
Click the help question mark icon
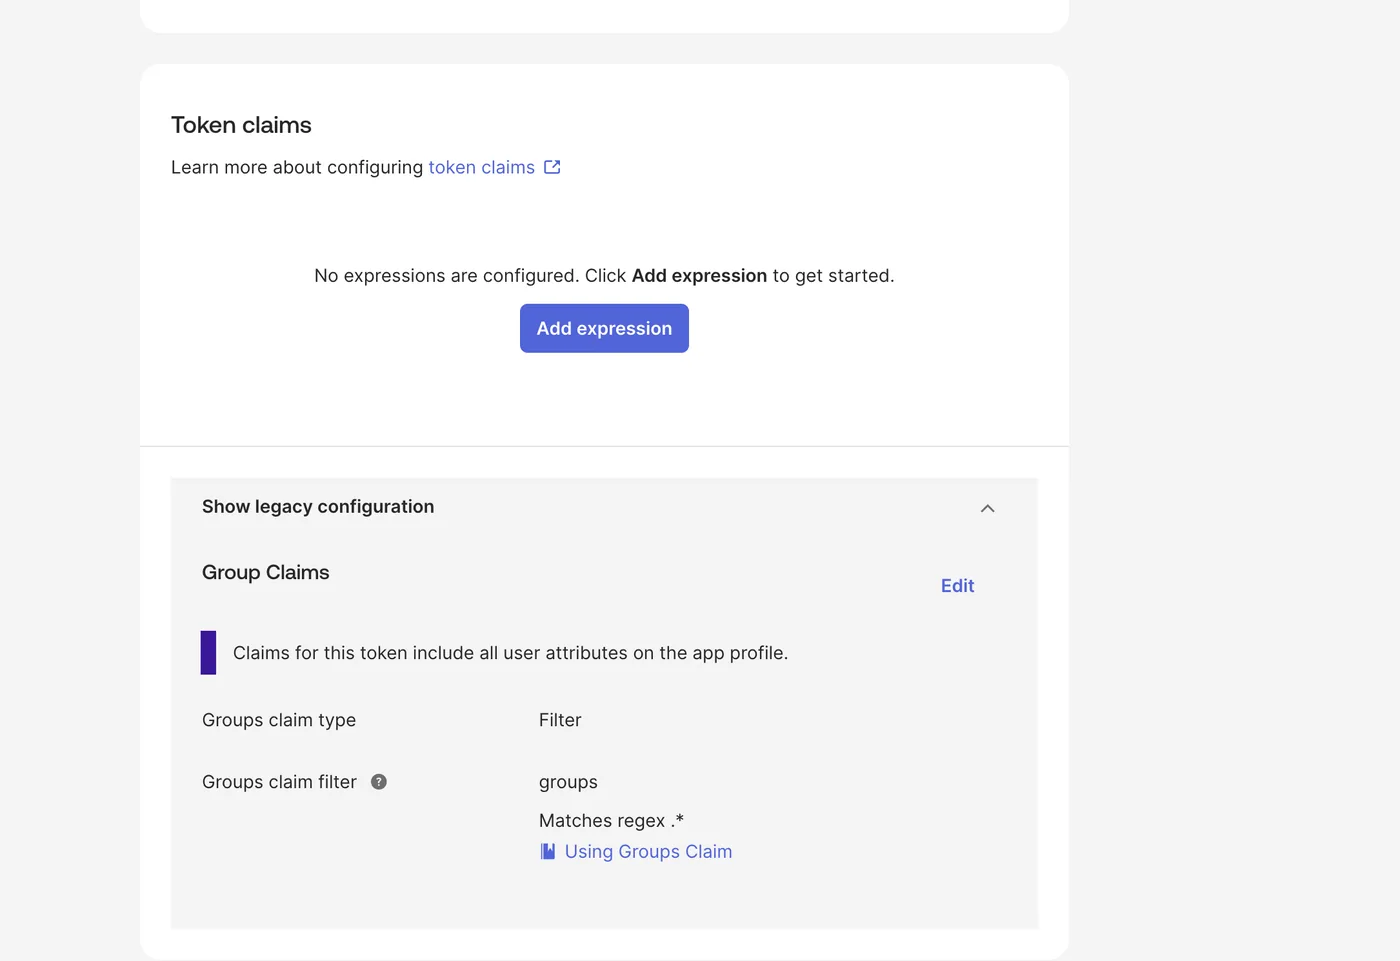[x=379, y=782]
